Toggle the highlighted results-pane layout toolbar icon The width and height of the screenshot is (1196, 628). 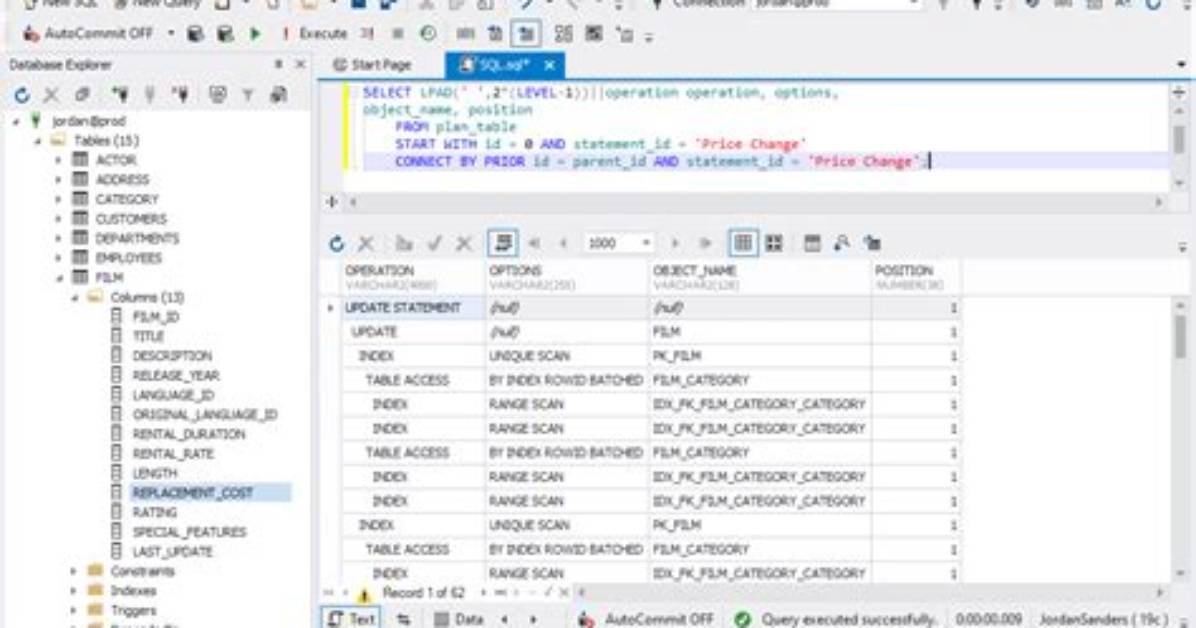pyautogui.click(x=526, y=34)
